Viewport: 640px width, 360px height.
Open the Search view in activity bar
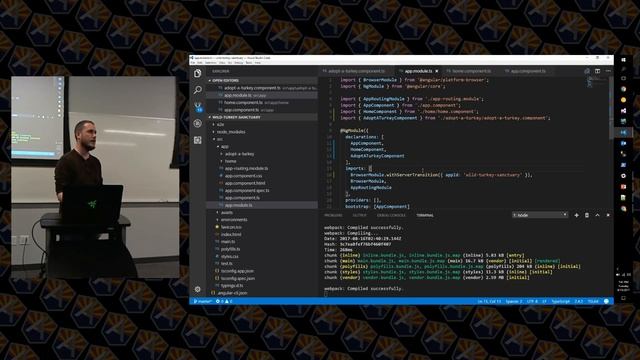pyautogui.click(x=198, y=89)
